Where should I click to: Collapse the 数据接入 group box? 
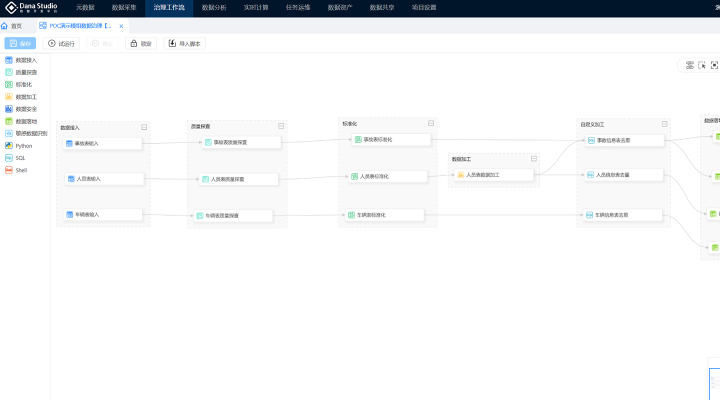pyautogui.click(x=144, y=127)
